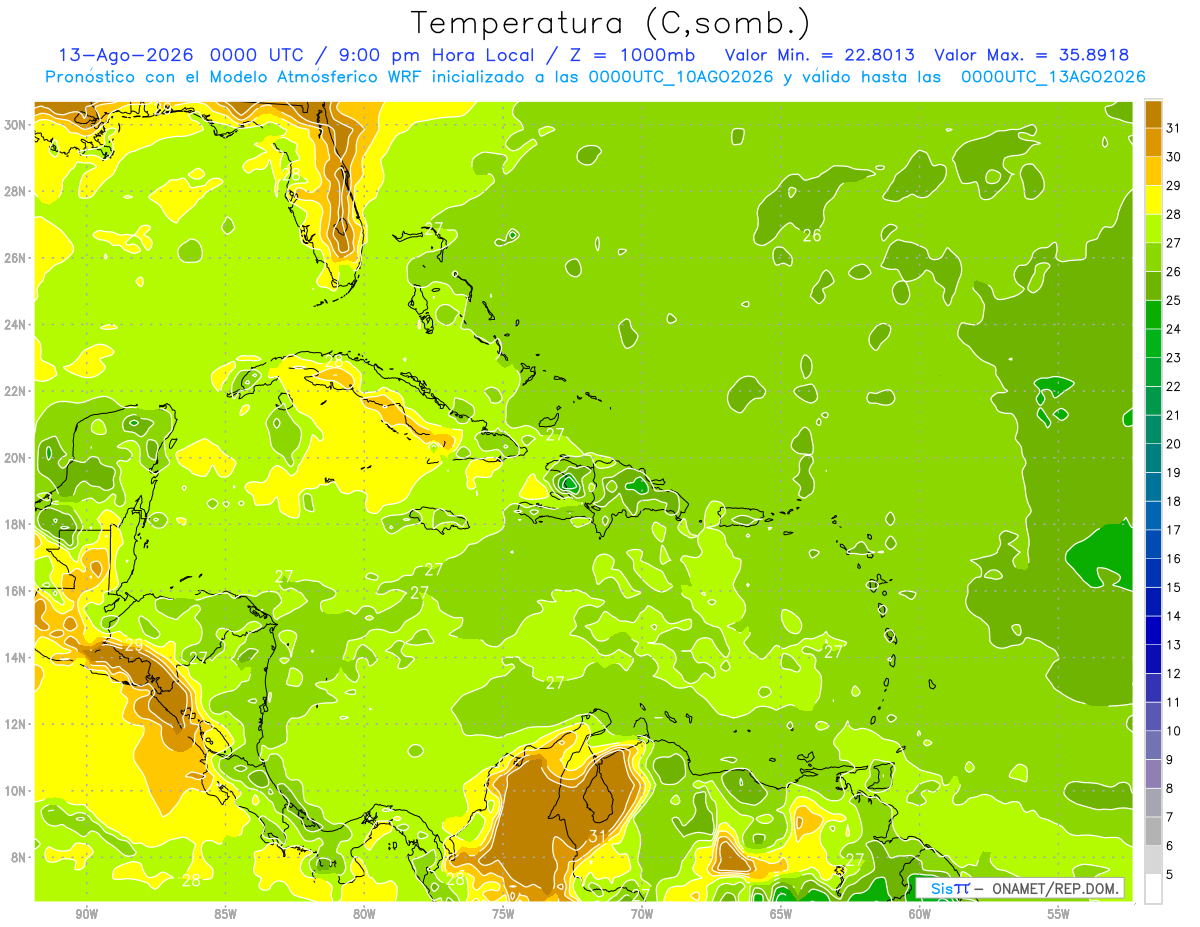Click the '70W' longitude axis label

coord(642,914)
